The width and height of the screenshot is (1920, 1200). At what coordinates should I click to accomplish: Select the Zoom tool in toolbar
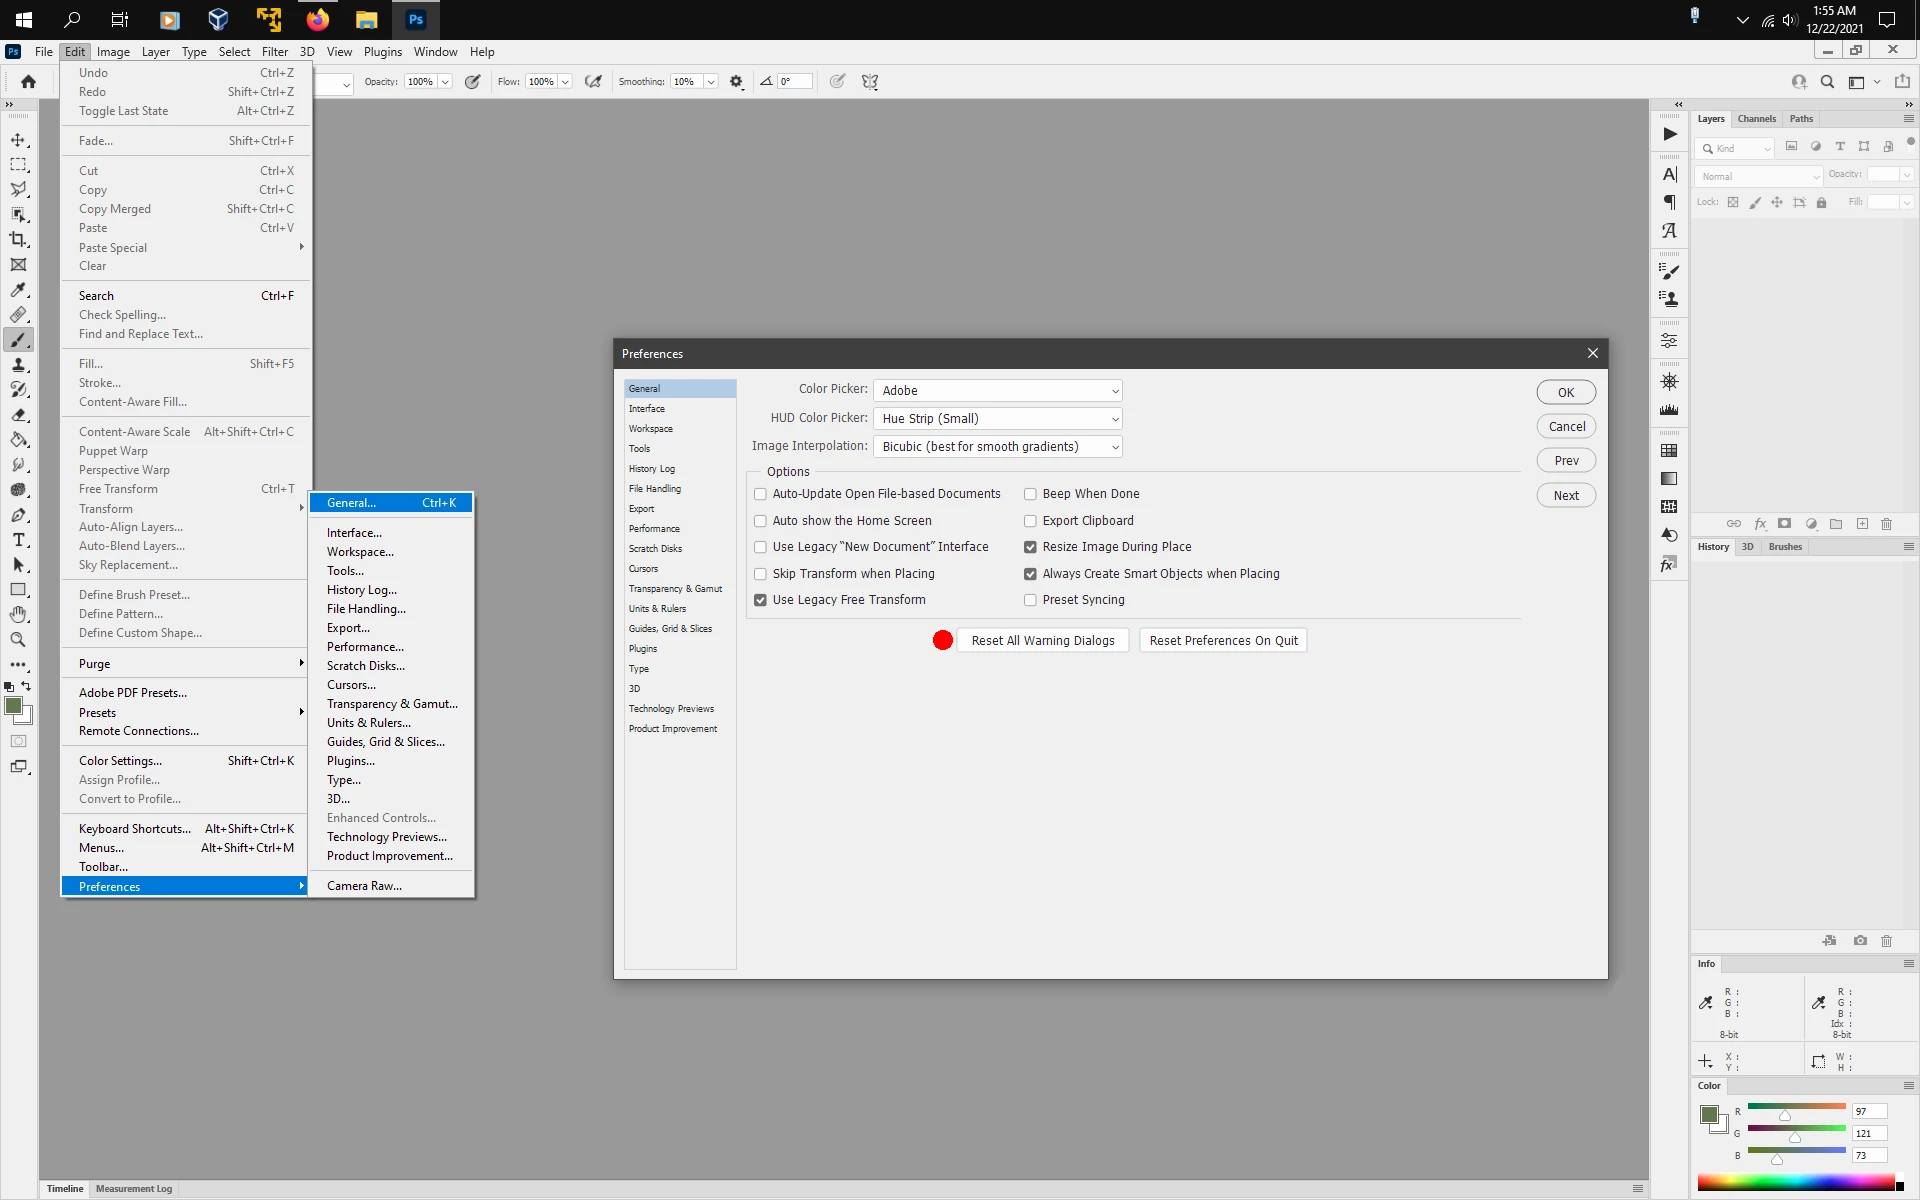[x=18, y=640]
